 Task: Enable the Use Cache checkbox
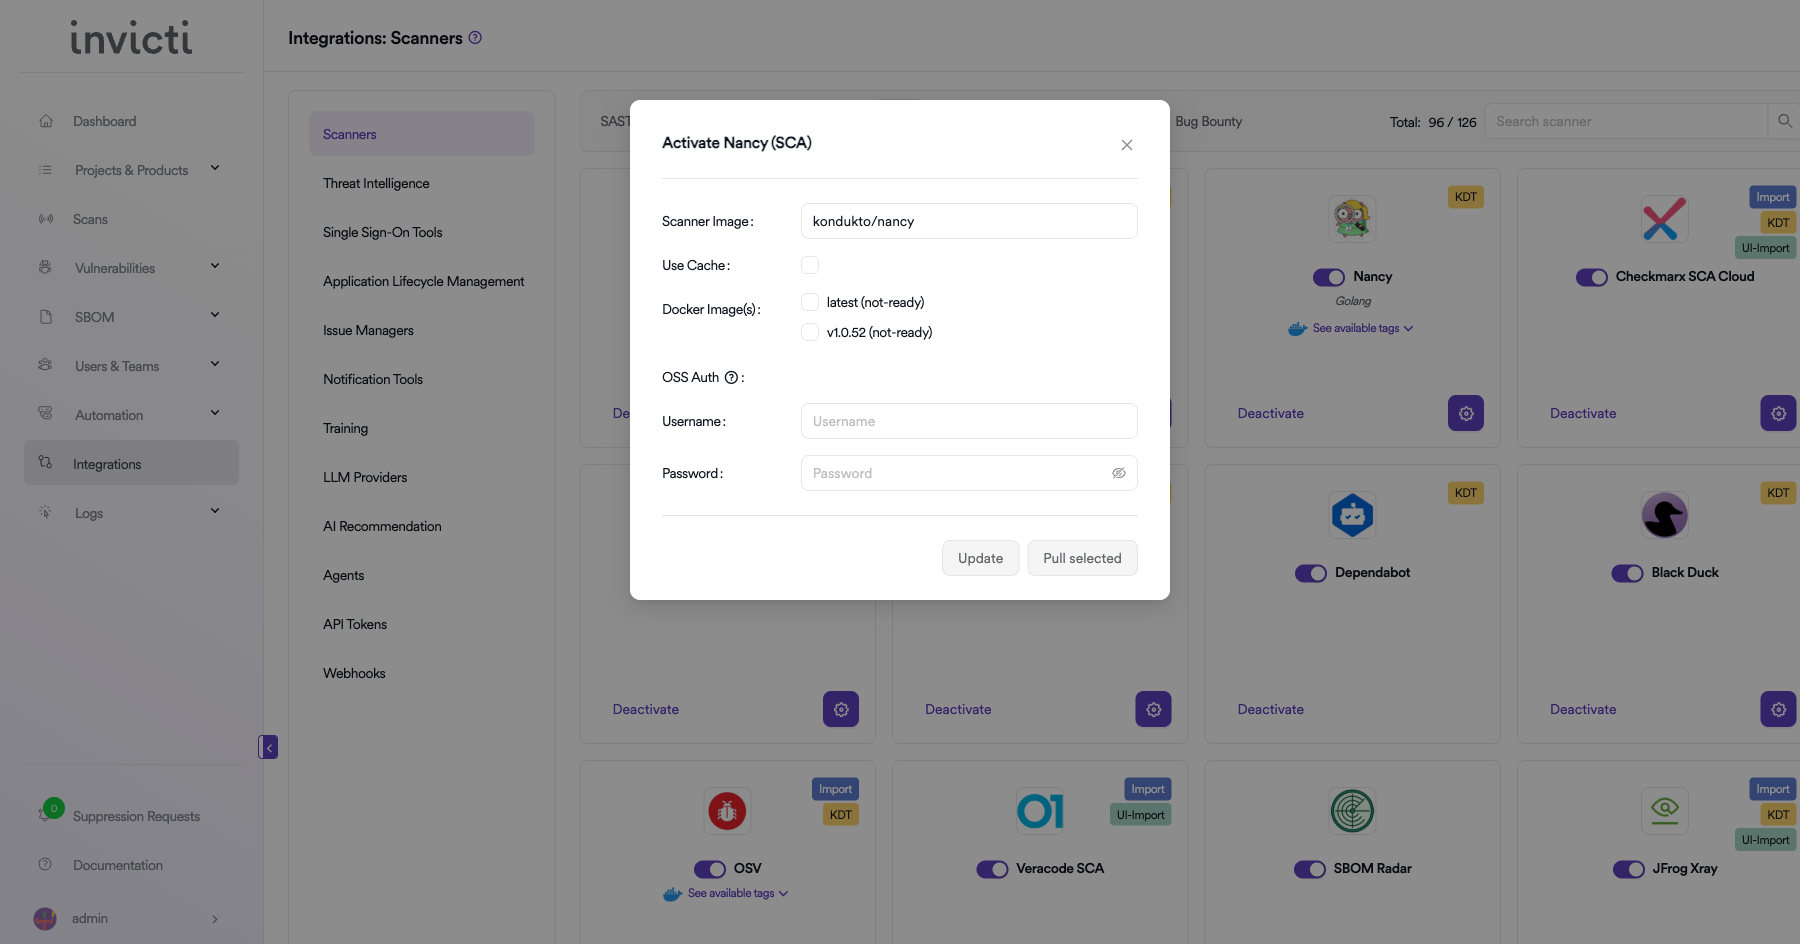(x=810, y=265)
